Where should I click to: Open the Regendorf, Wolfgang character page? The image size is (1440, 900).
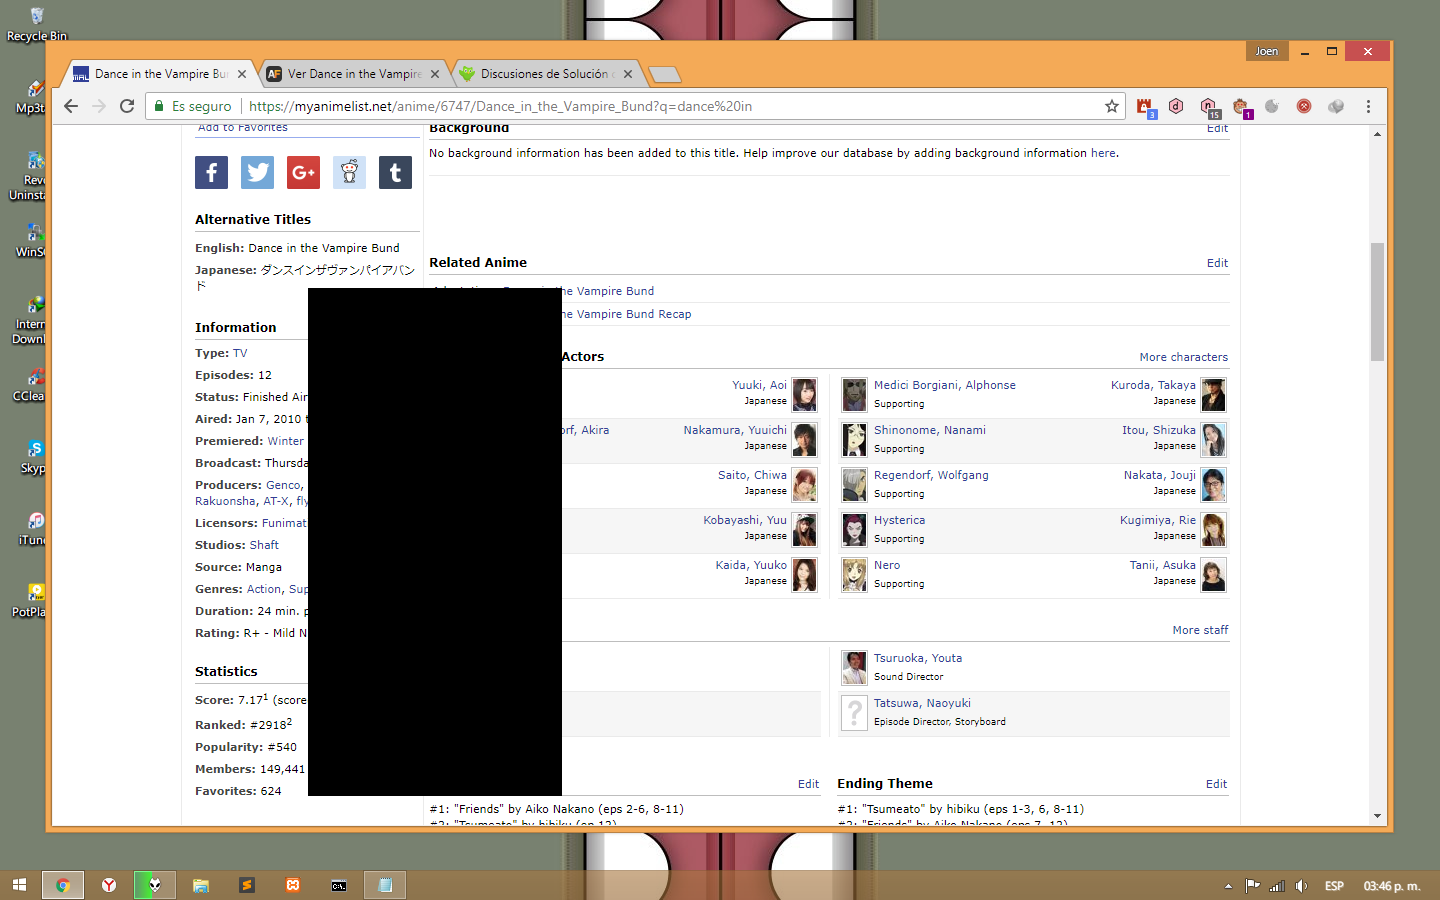[x=931, y=475]
